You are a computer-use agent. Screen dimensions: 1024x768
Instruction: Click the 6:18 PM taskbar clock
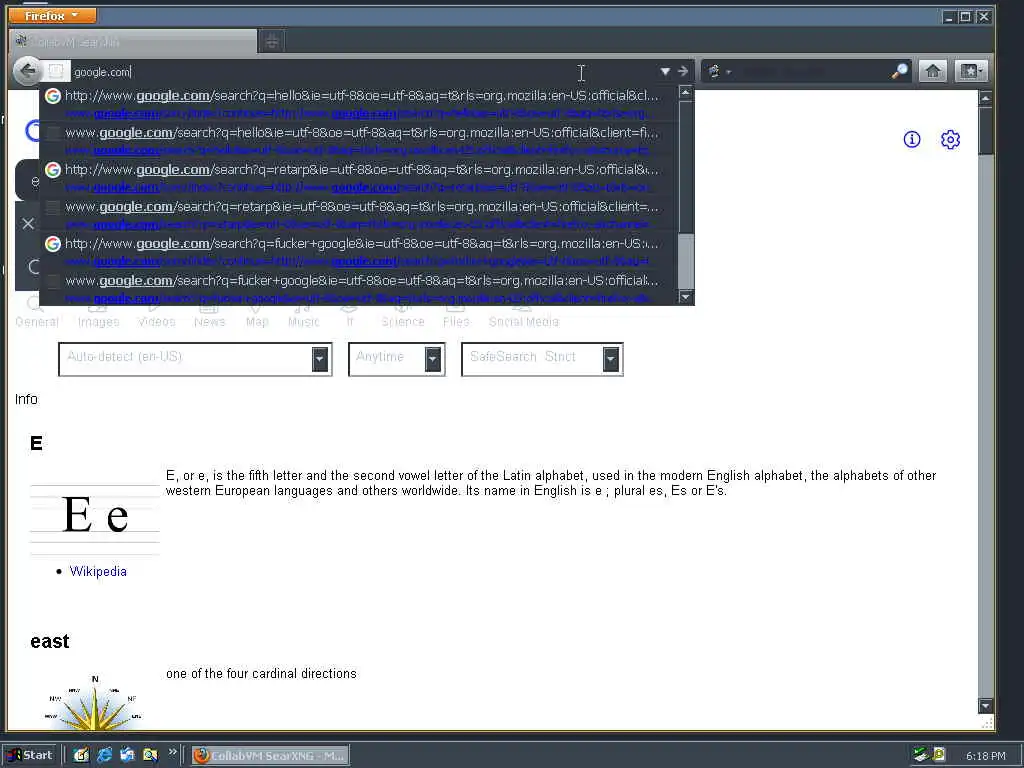pos(985,756)
